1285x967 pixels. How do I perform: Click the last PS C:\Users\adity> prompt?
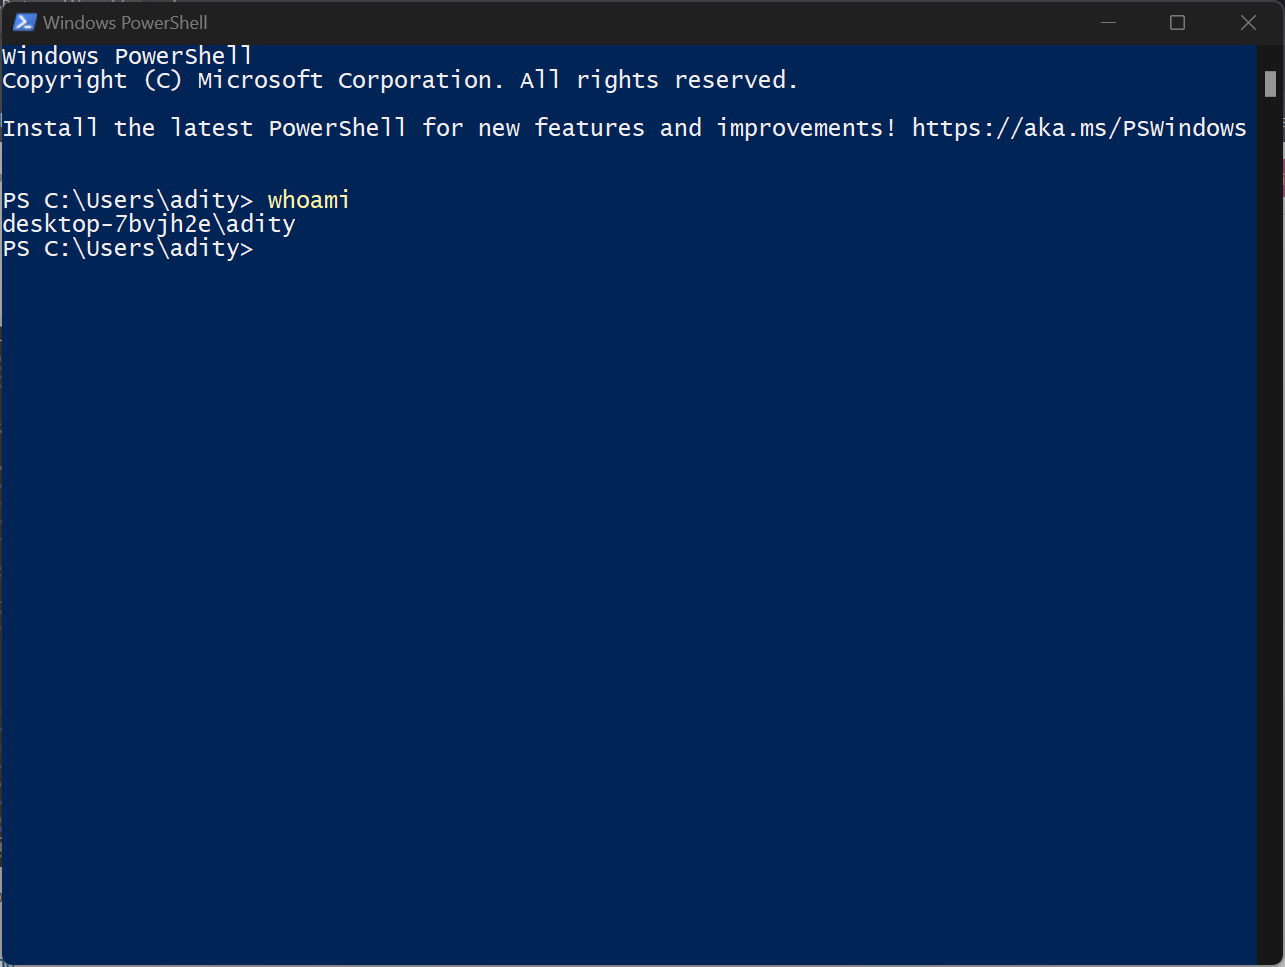click(128, 248)
